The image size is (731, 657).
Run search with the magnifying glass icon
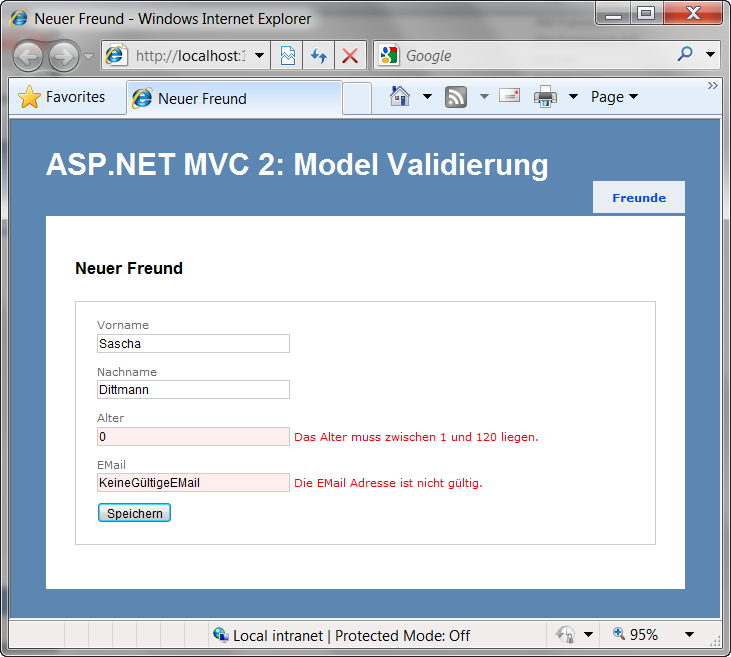(685, 55)
